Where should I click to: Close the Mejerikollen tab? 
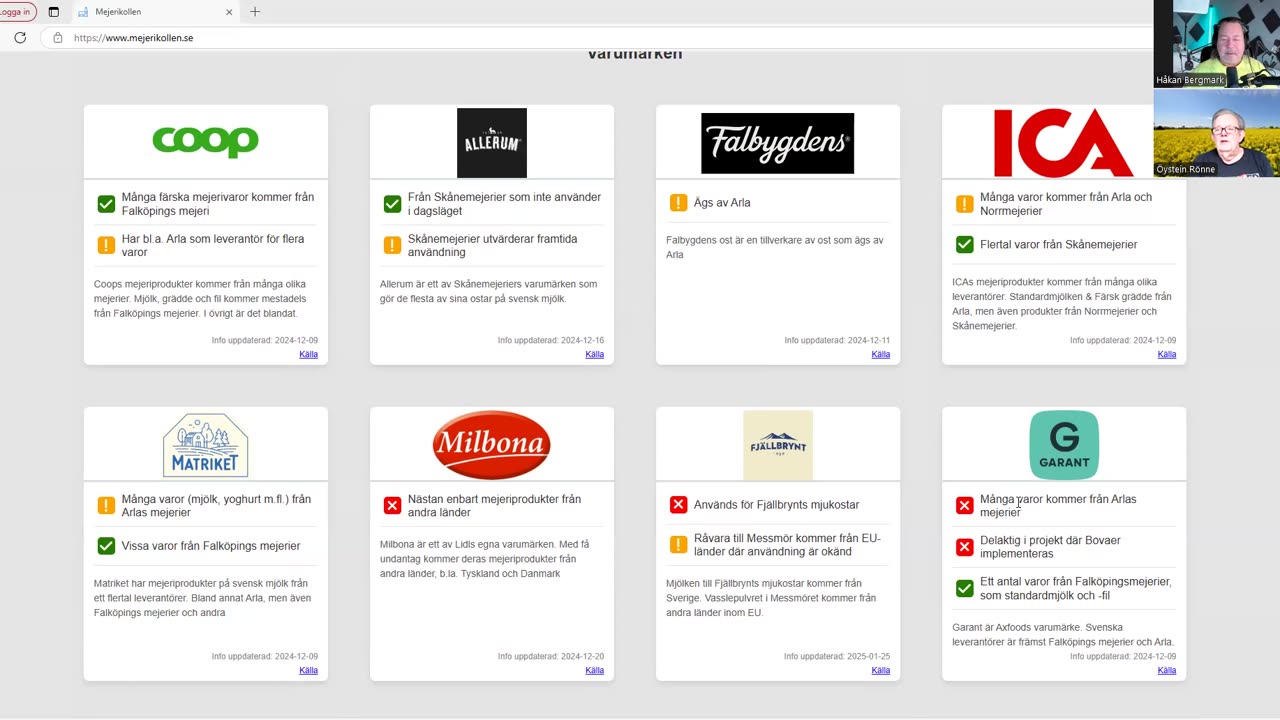[x=229, y=12]
